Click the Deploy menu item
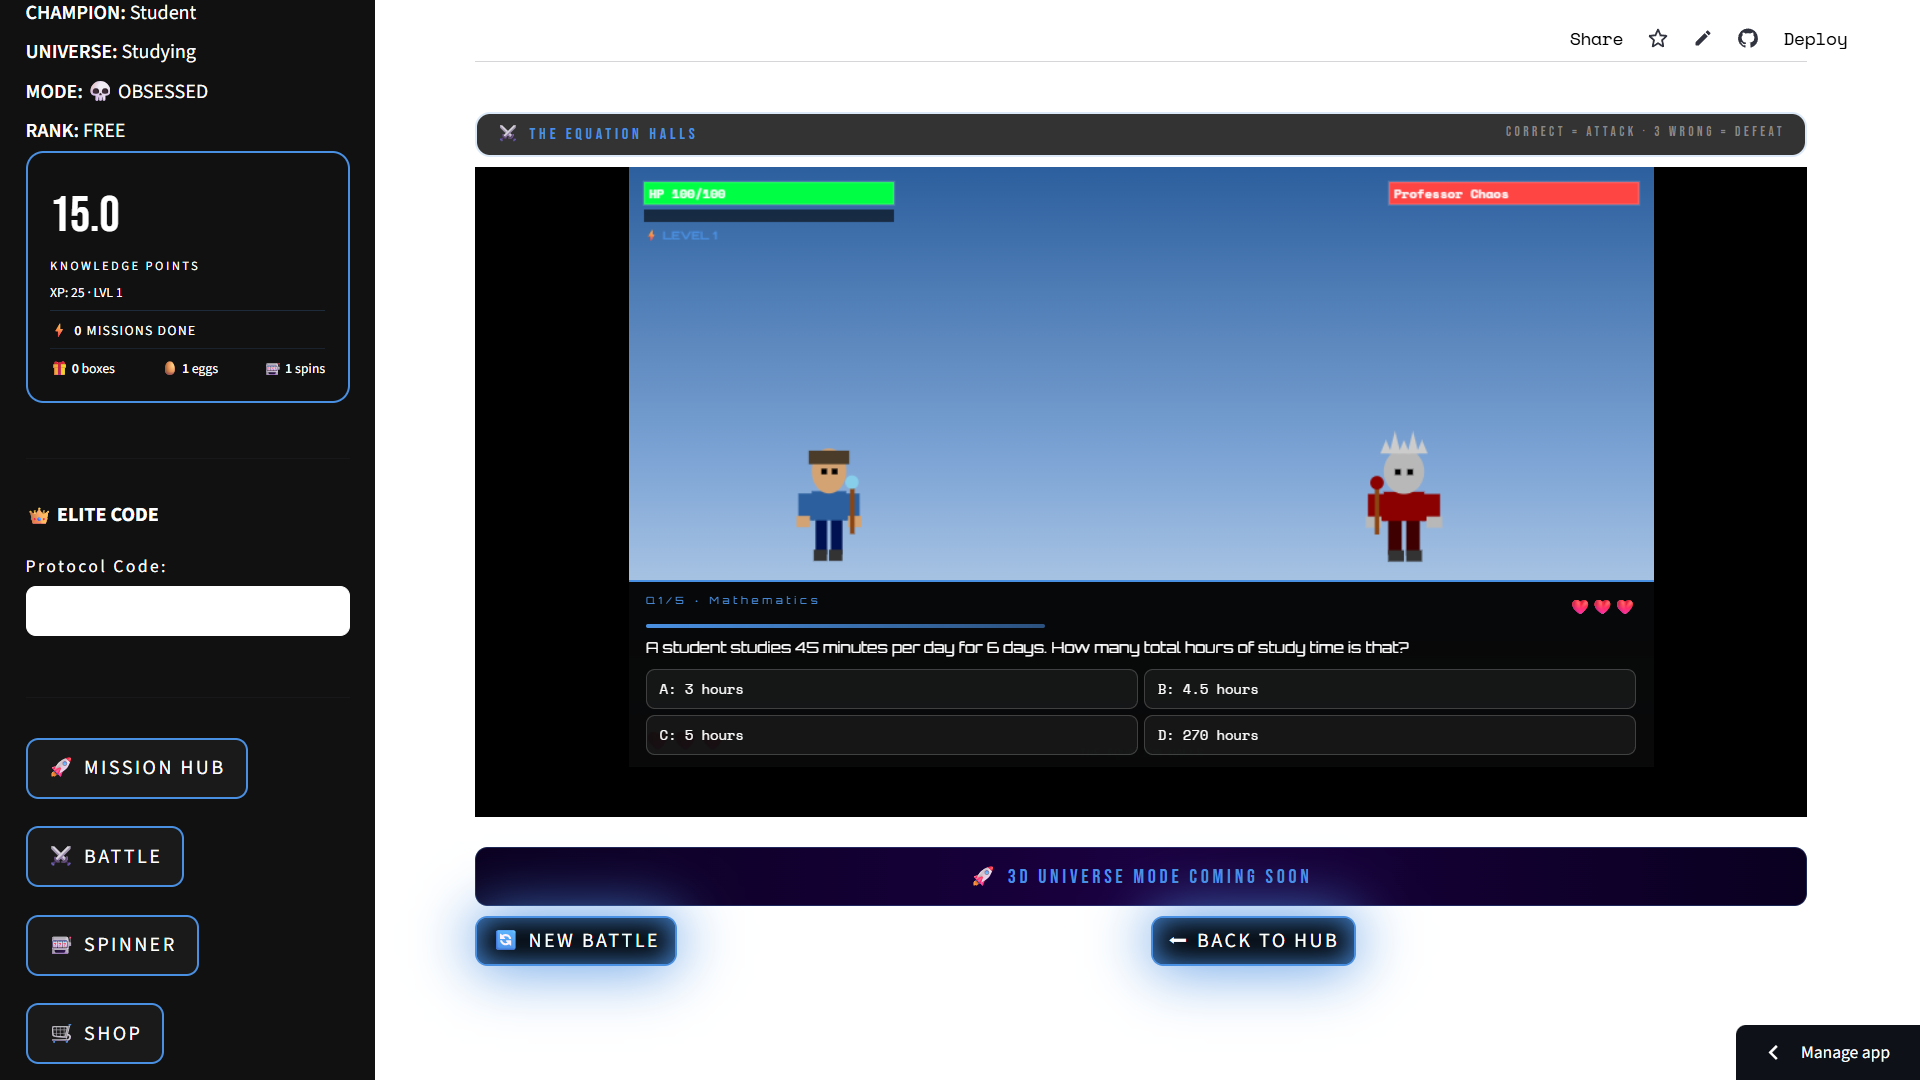The image size is (1920, 1080). coord(1815,39)
